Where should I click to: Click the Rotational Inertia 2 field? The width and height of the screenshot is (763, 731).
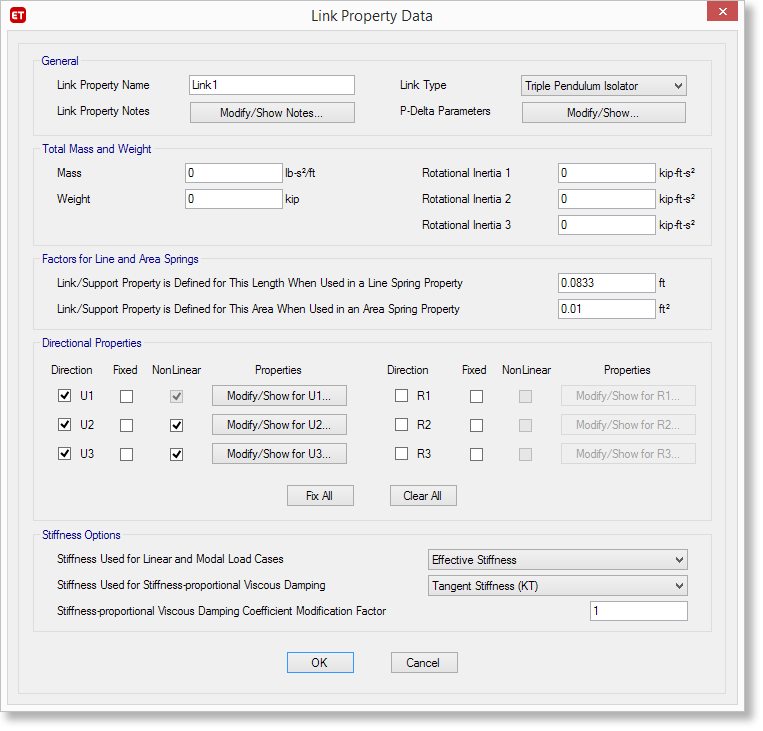(x=607, y=199)
